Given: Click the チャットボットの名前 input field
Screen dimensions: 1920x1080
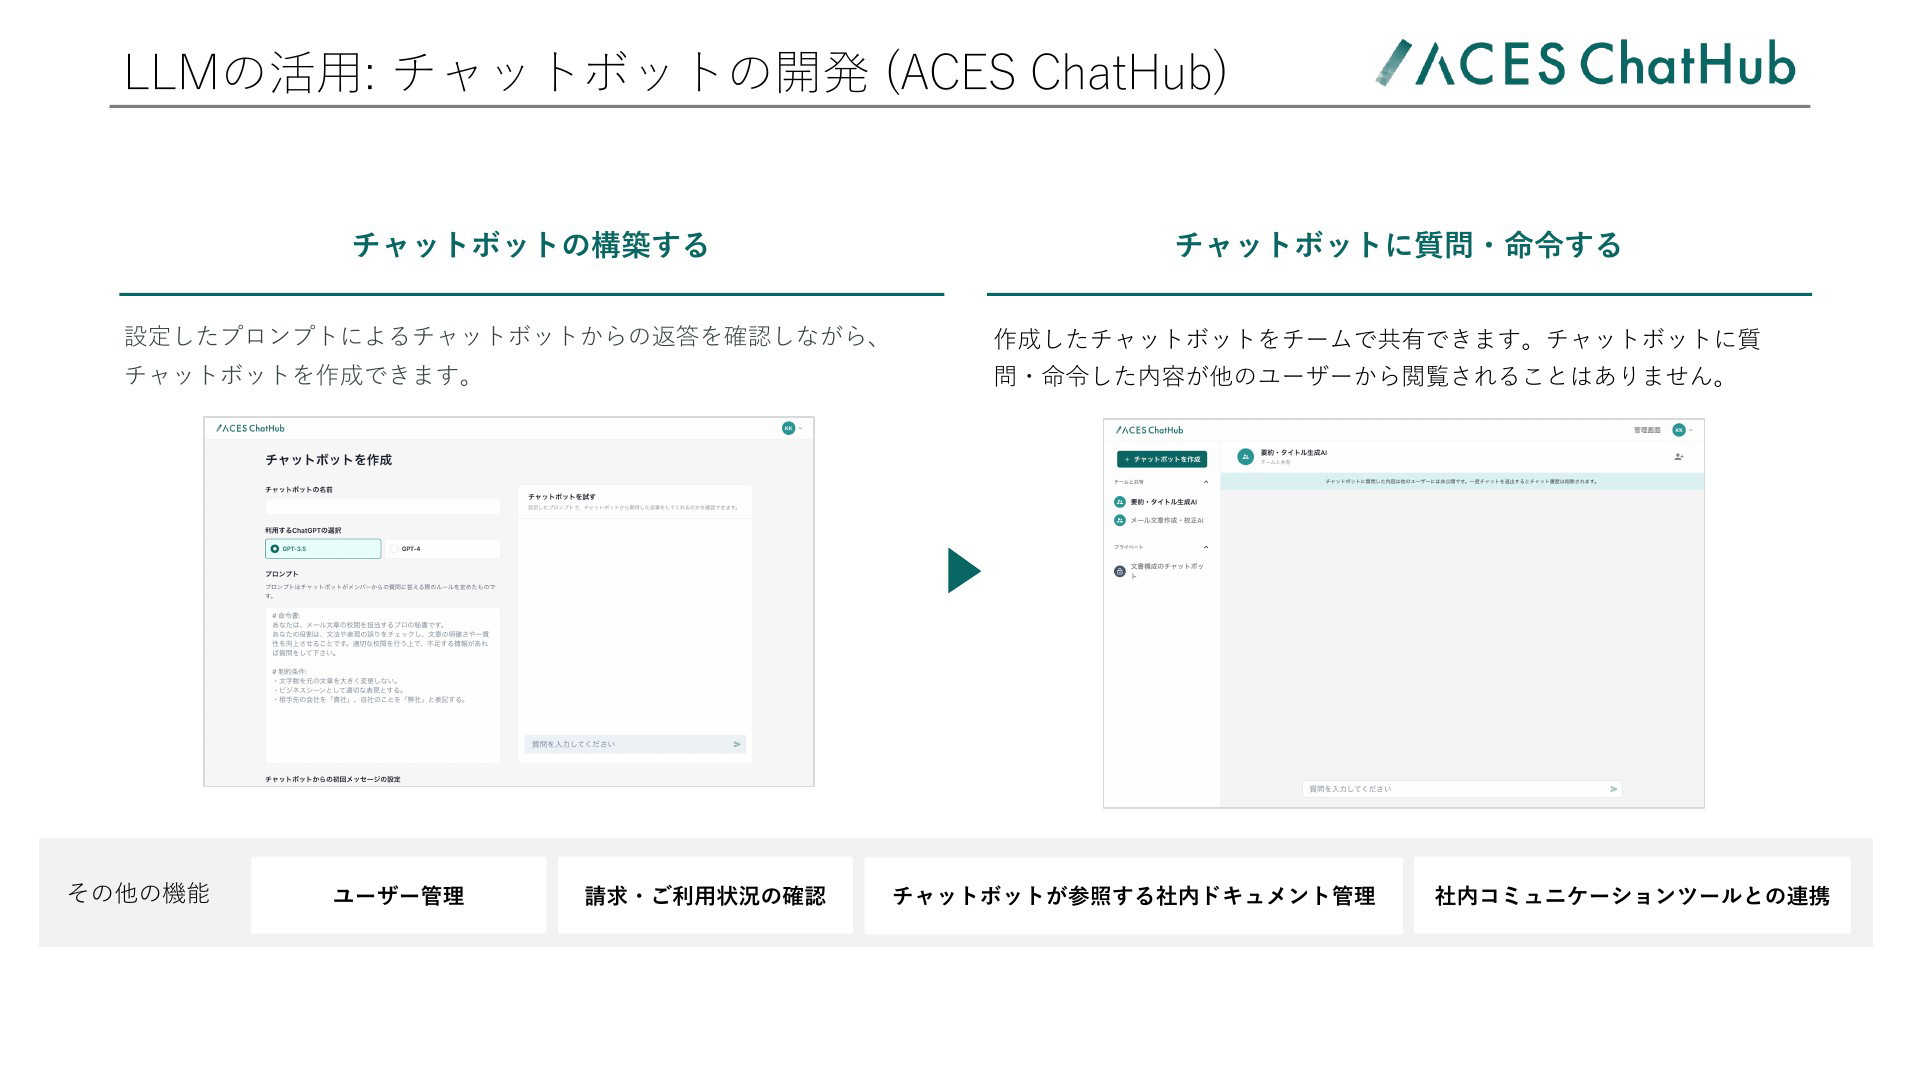Looking at the screenshot, I should tap(382, 506).
